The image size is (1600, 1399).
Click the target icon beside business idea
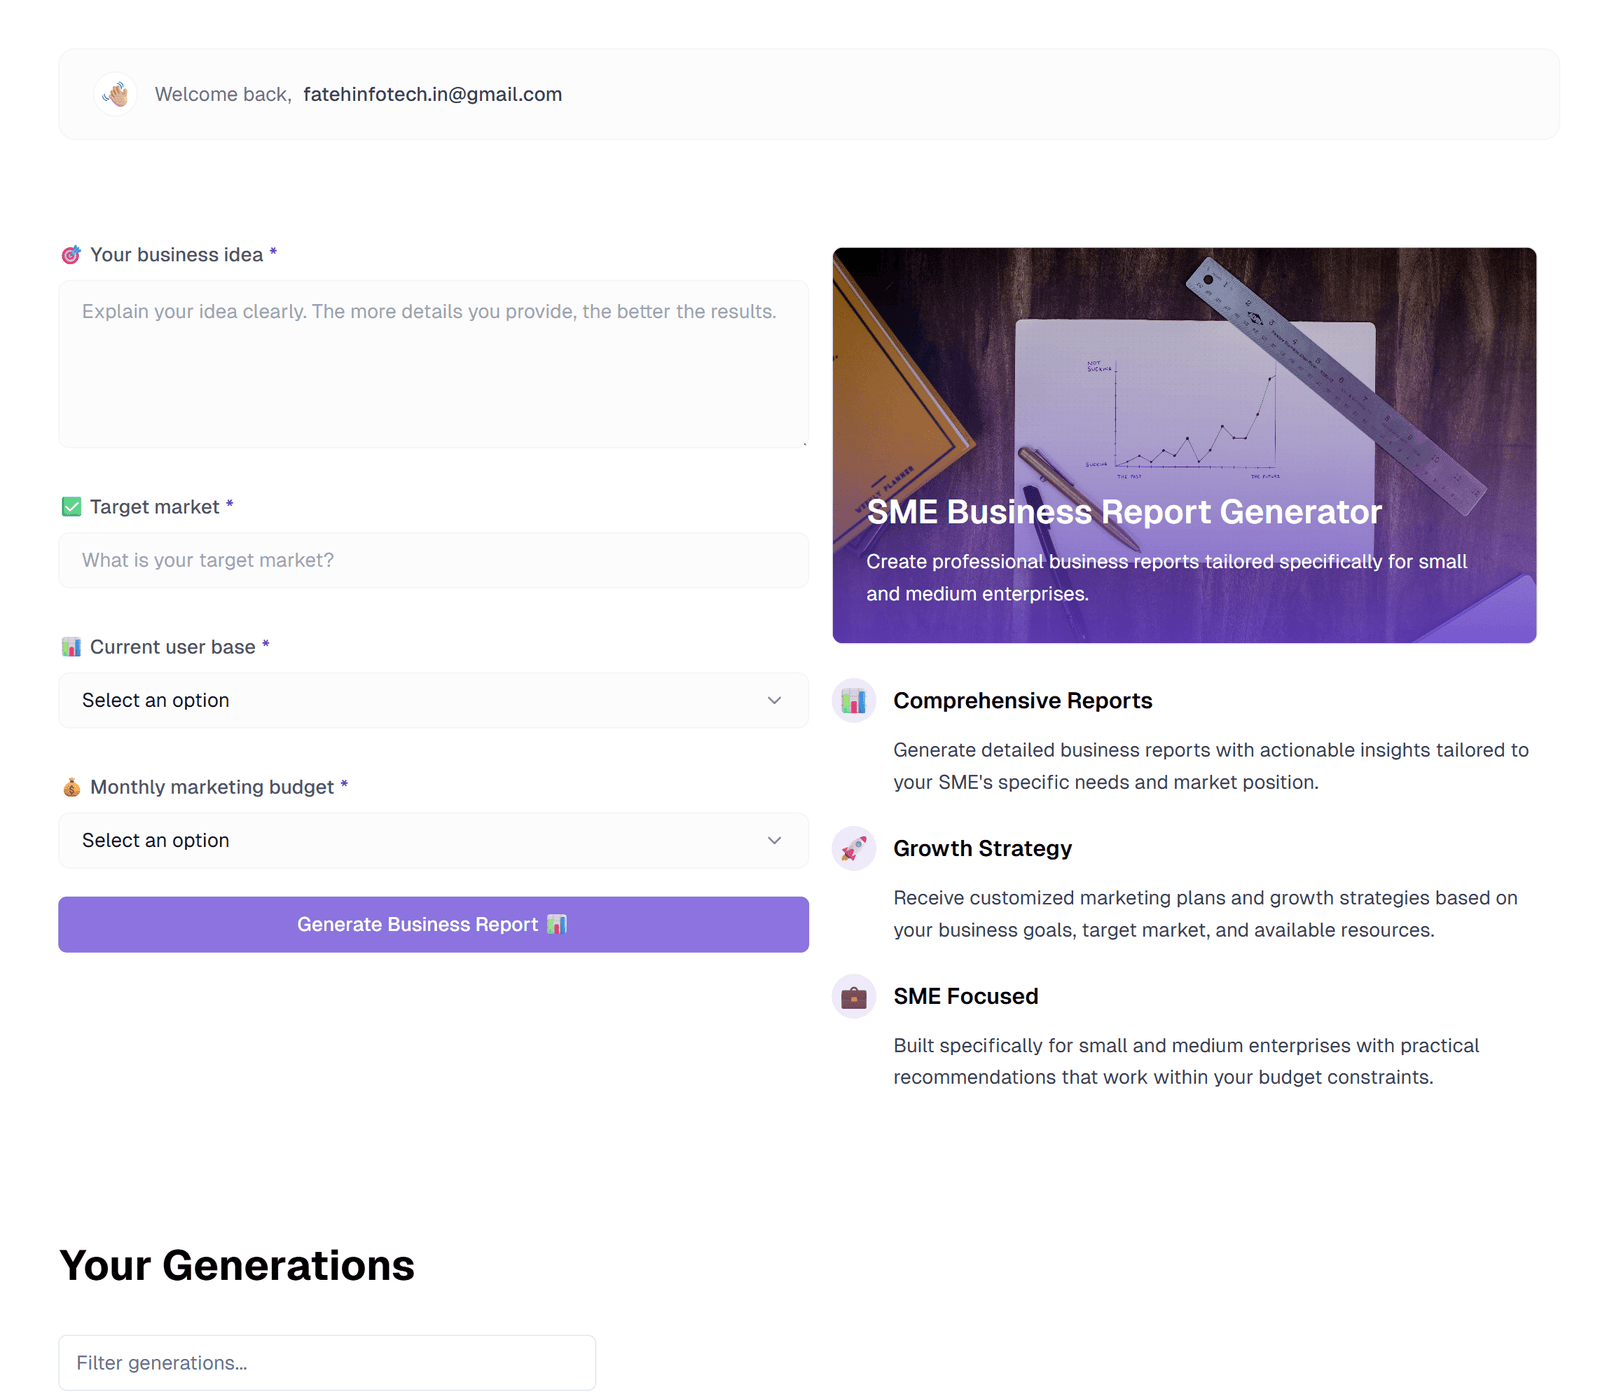pyautogui.click(x=71, y=255)
